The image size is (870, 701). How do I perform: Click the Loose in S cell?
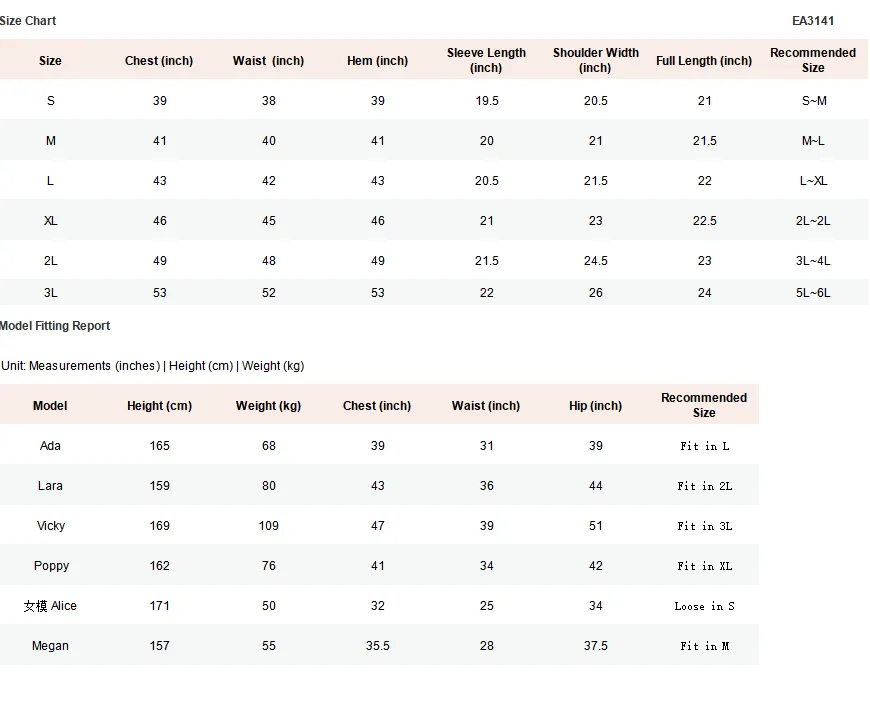coord(704,606)
